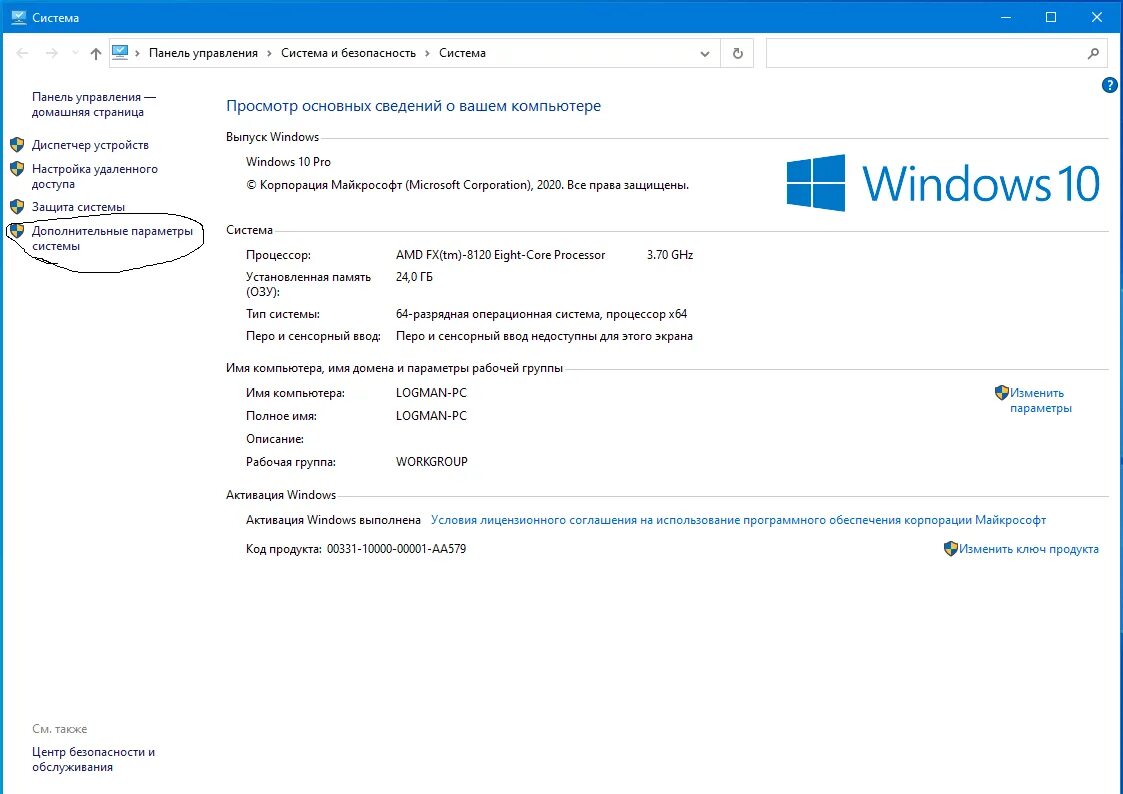Click processor speed '3.70 GHz'
Image resolution: width=1123 pixels, height=794 pixels.
click(x=670, y=255)
